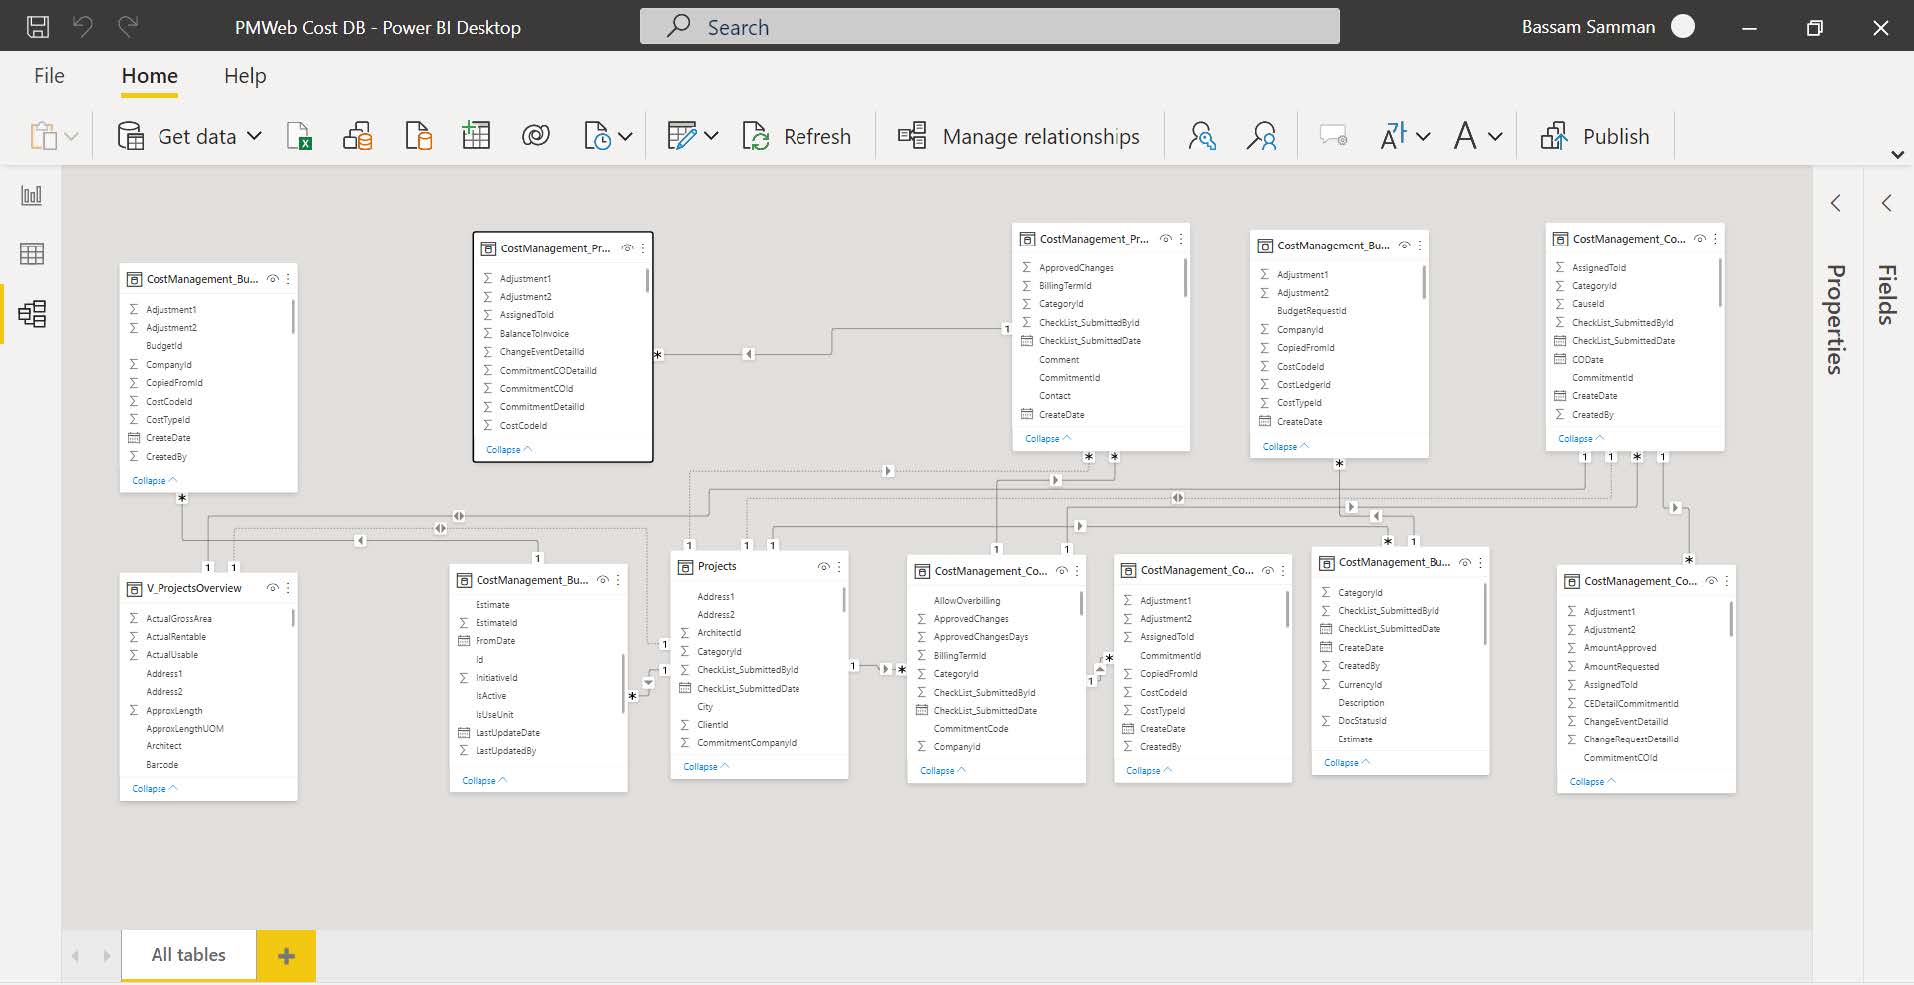Open more options on Projects table

[x=839, y=567]
